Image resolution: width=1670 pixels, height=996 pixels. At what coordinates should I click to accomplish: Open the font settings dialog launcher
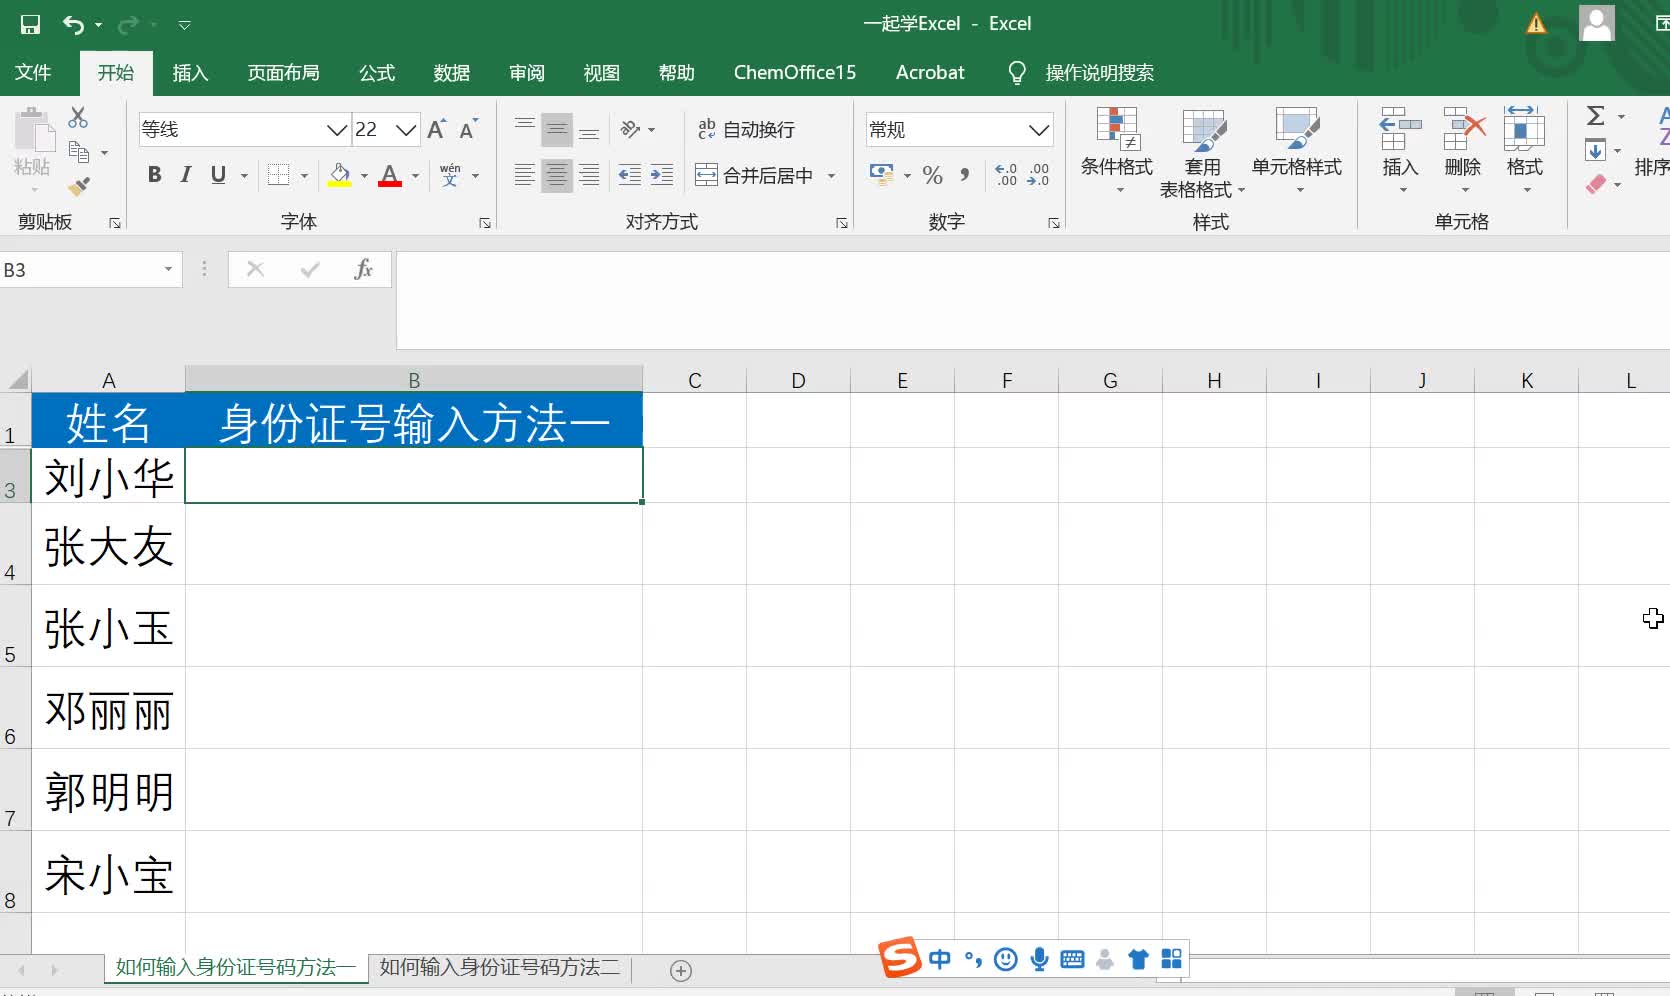[485, 223]
